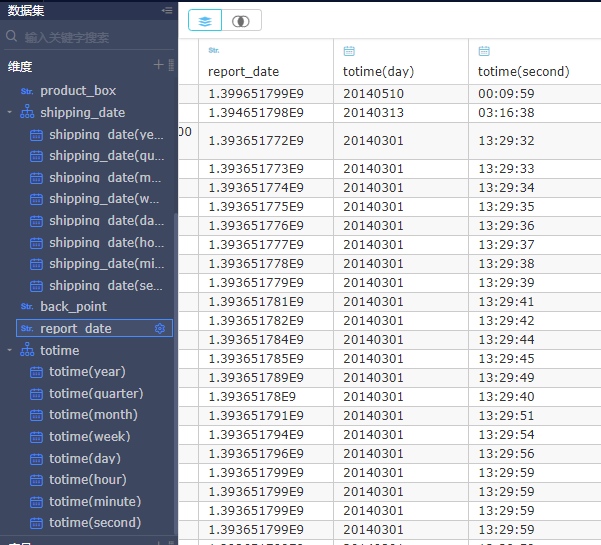The width and height of the screenshot is (601, 545).
Task: Select totime(month) field
Action: (x=94, y=415)
